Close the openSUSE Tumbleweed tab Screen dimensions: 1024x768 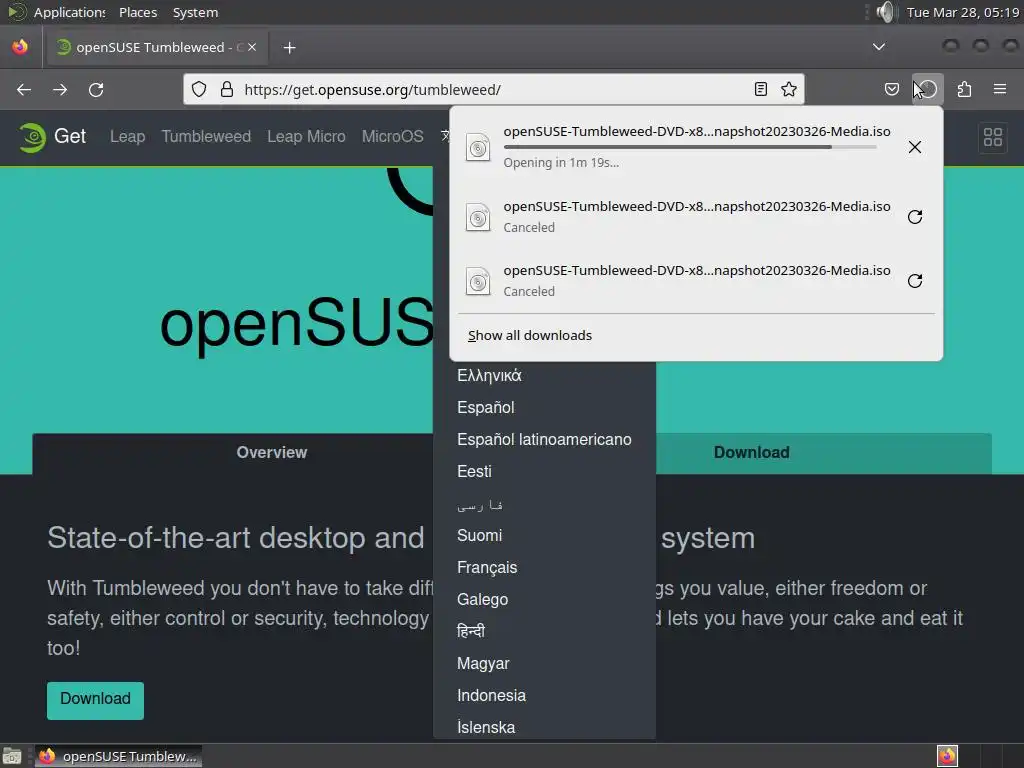[252, 47]
